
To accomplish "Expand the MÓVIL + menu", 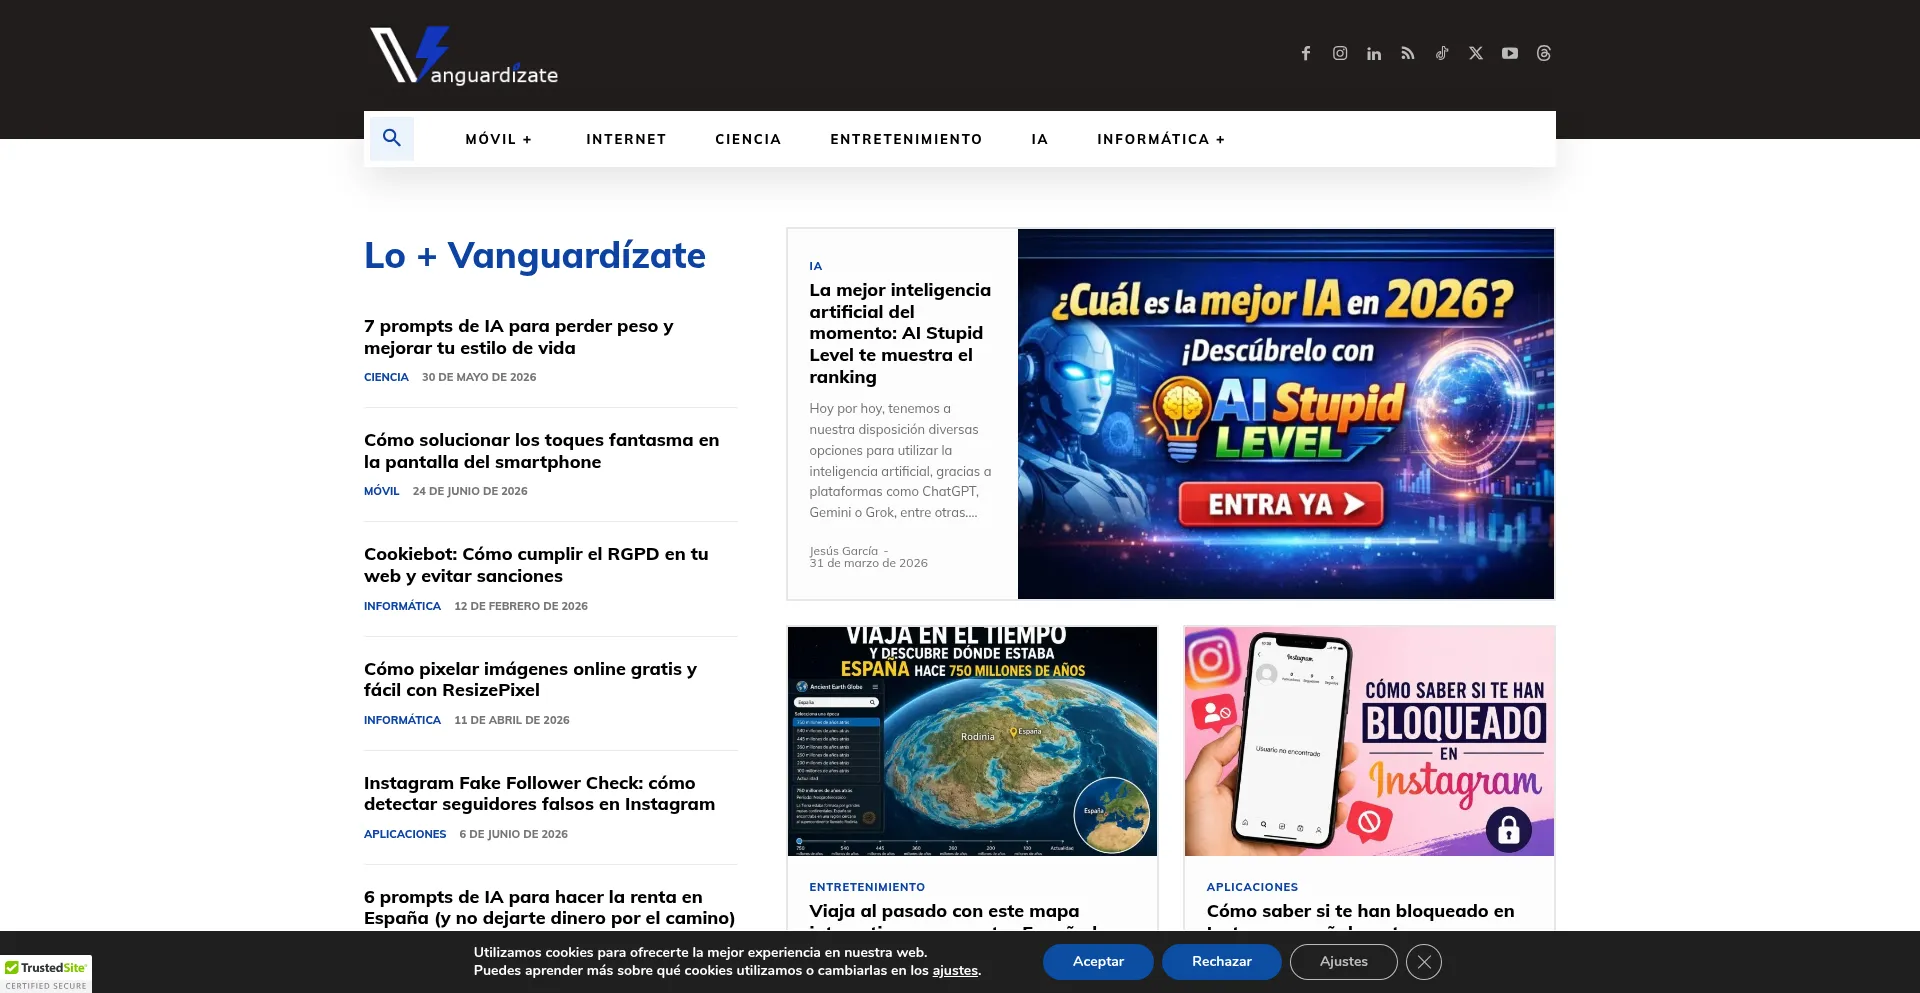I will click(x=499, y=139).
